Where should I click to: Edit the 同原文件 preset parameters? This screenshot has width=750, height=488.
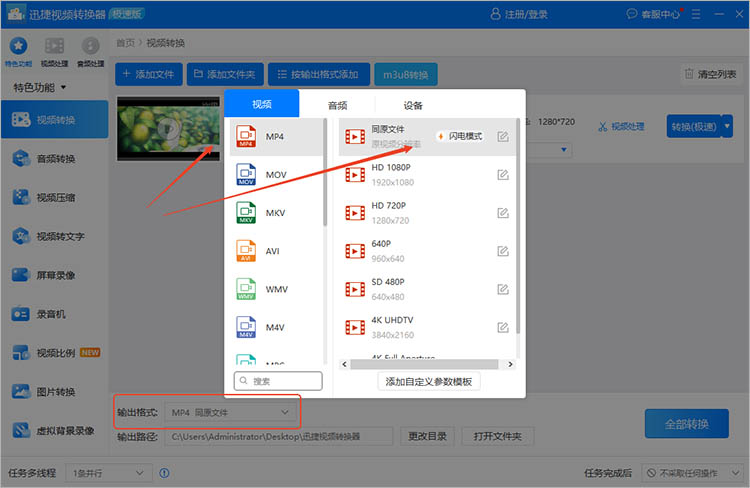coord(503,136)
